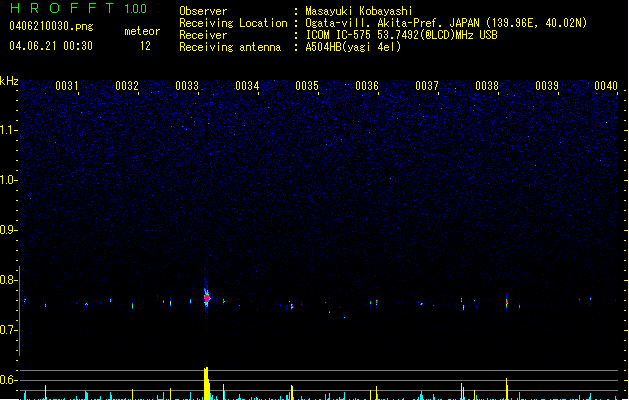The width and height of the screenshot is (629, 400).
Task: Click time marker 0033
Action: point(187,86)
